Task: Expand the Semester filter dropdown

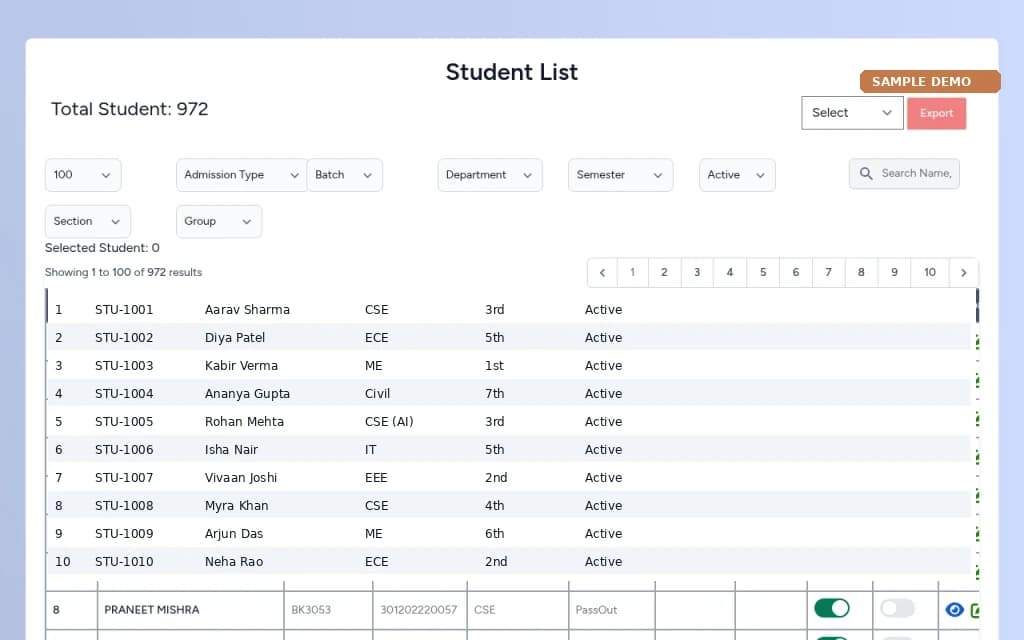Action: (620, 175)
